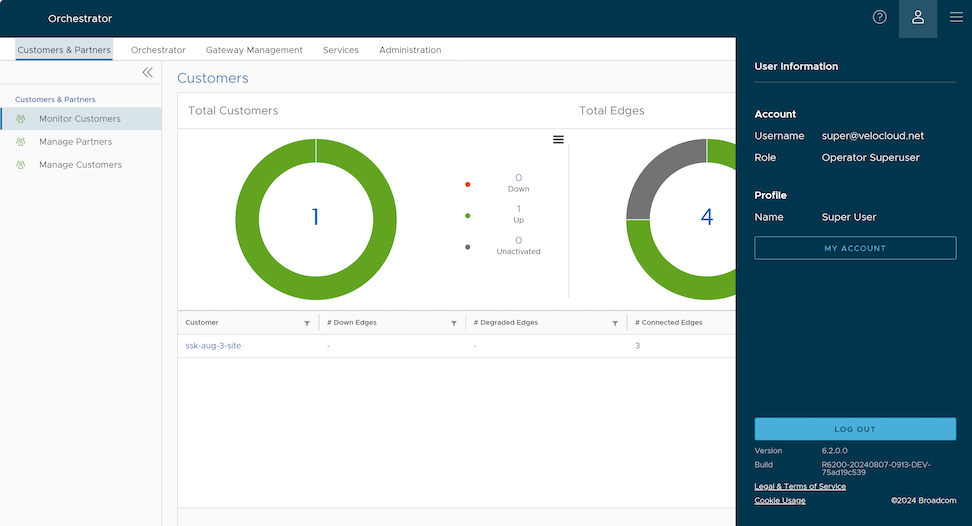Open the Administration tab
The image size is (972, 526).
[x=409, y=50]
